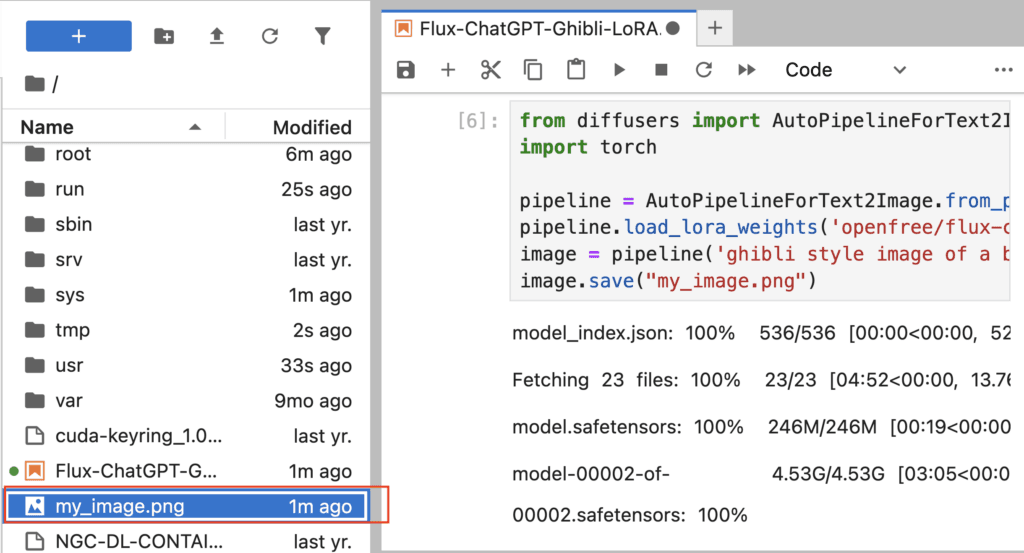Viewport: 1024px width, 553px height.
Task: Insert a new cell below
Action: [x=448, y=70]
